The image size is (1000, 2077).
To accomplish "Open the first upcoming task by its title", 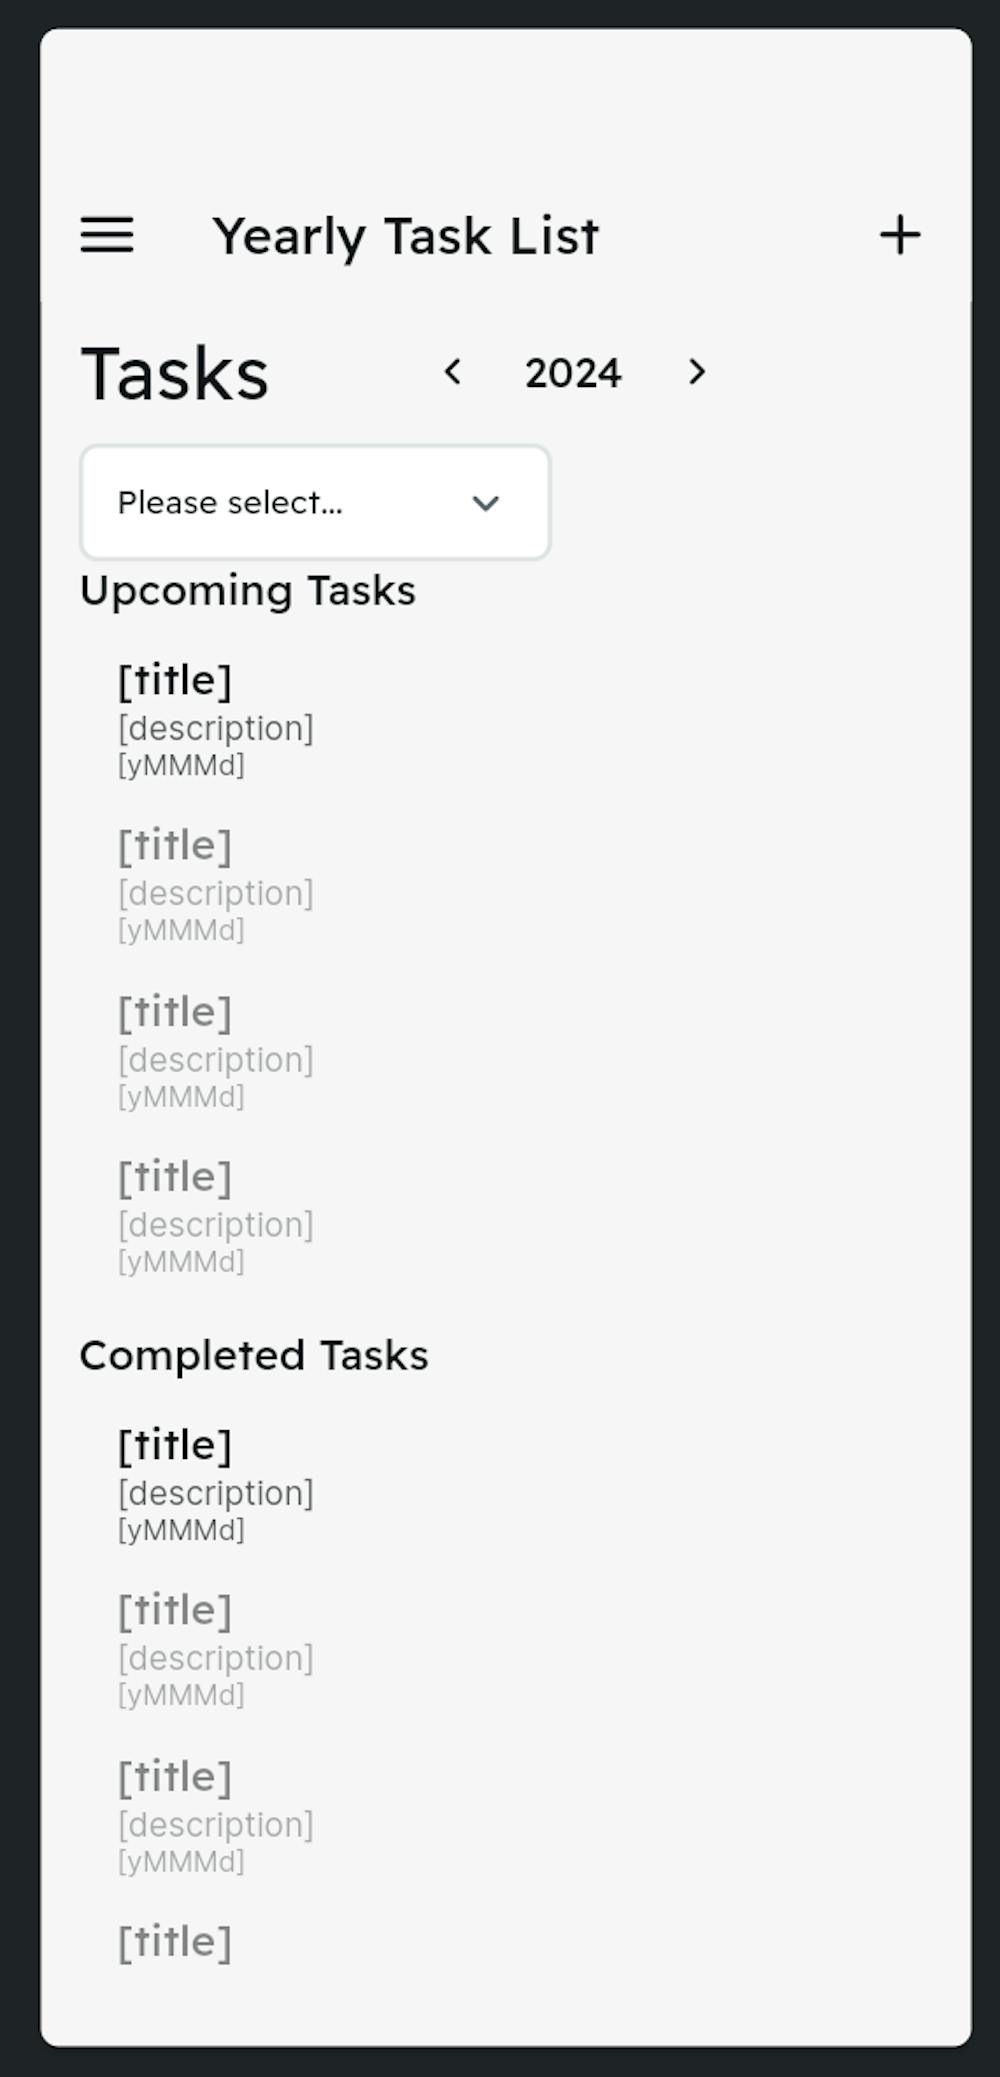I will [x=175, y=680].
